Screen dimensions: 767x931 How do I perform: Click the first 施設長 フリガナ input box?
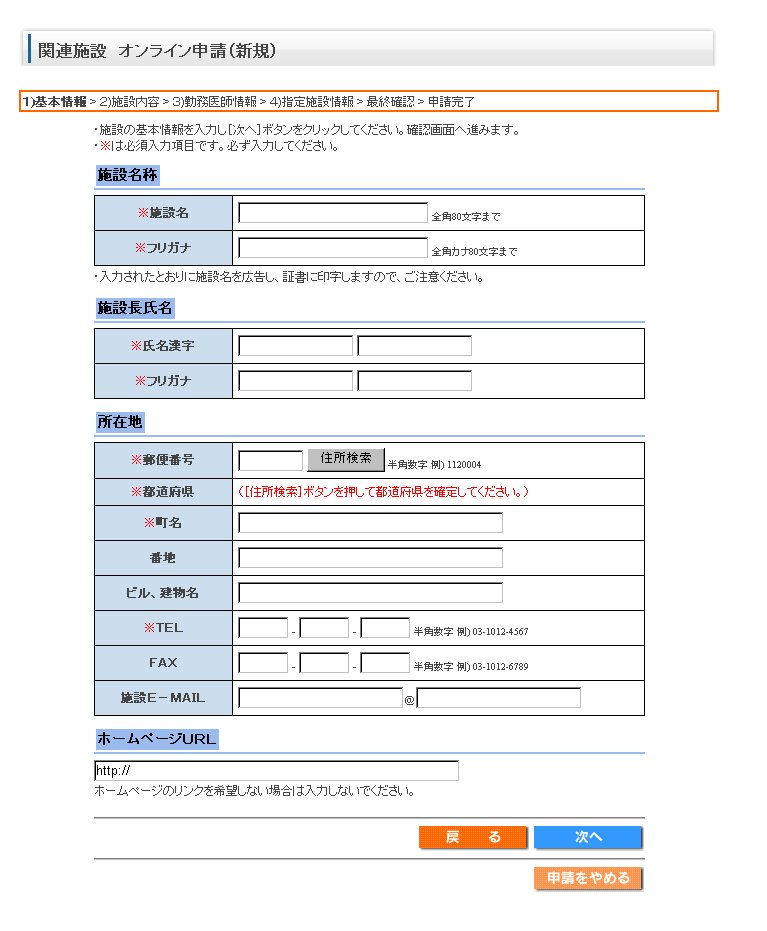click(295, 381)
